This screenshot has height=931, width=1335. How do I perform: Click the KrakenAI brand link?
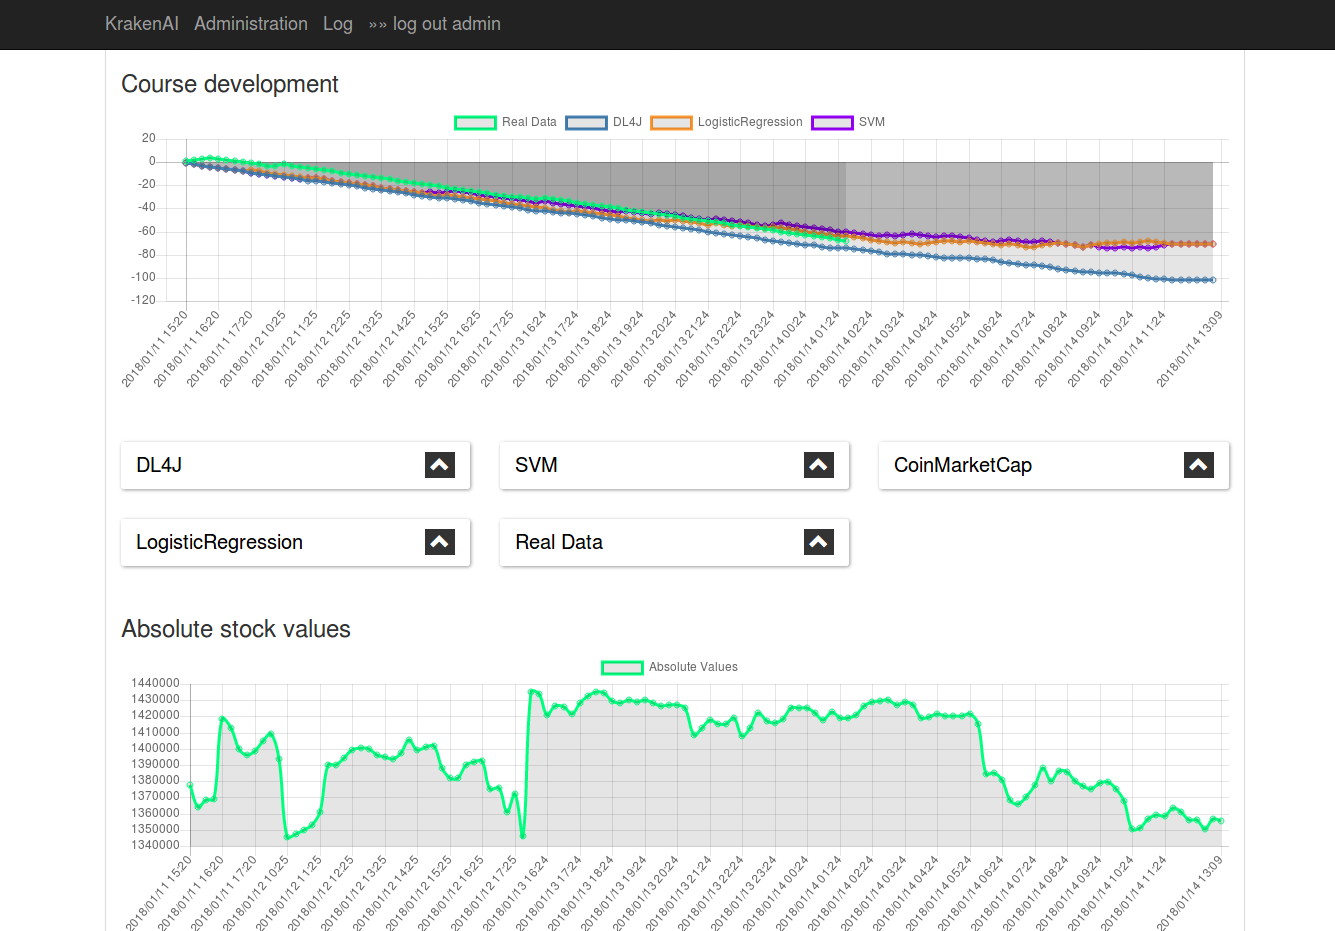tap(142, 24)
